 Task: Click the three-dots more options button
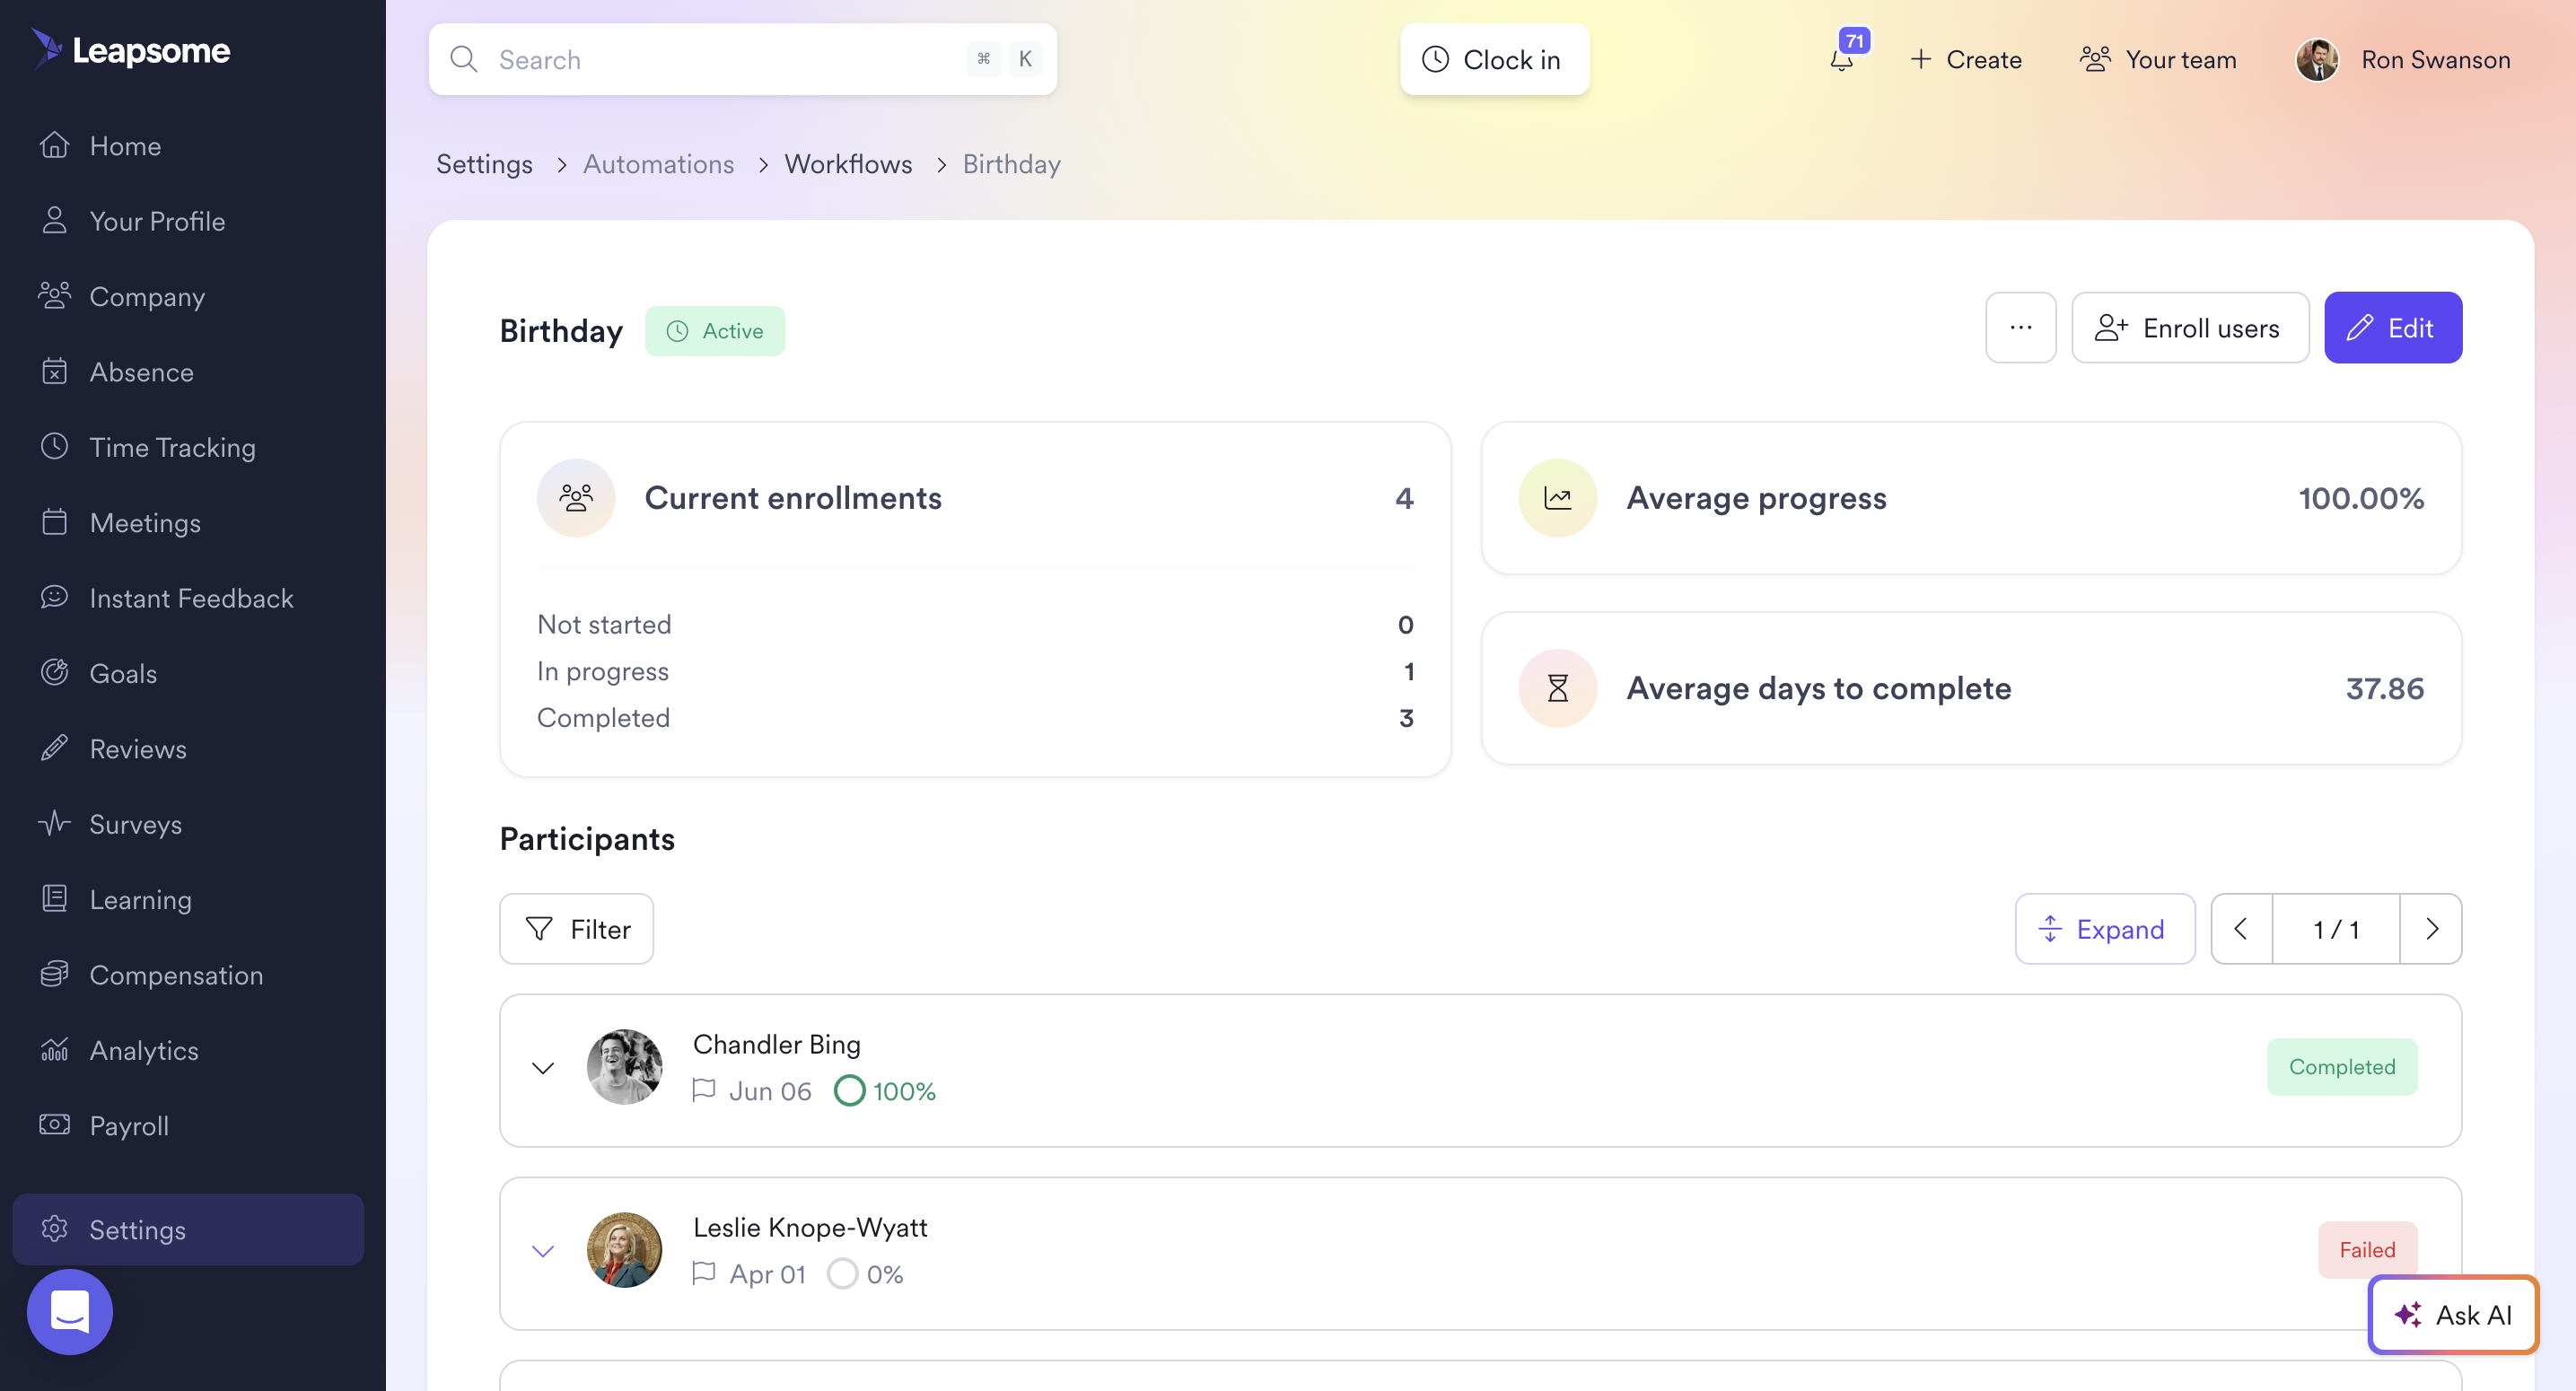pyautogui.click(x=2020, y=328)
